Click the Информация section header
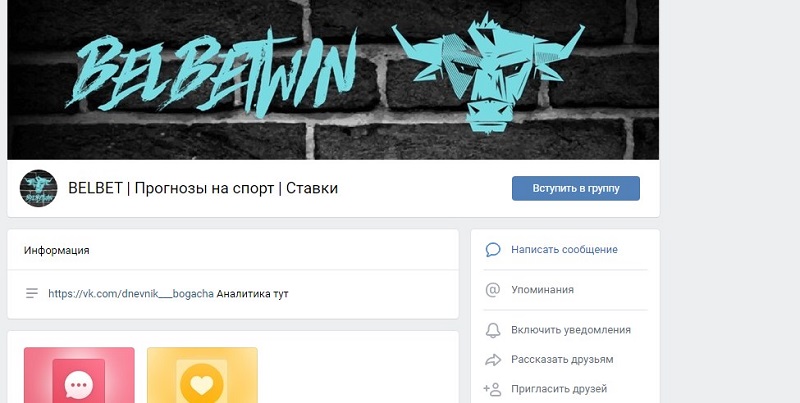800x403 pixels. coord(57,250)
